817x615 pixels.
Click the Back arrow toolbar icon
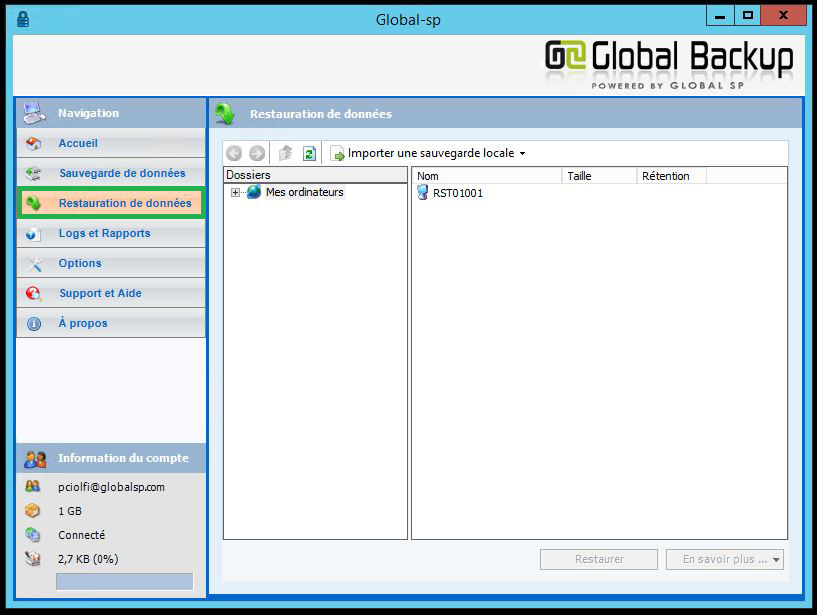point(234,153)
